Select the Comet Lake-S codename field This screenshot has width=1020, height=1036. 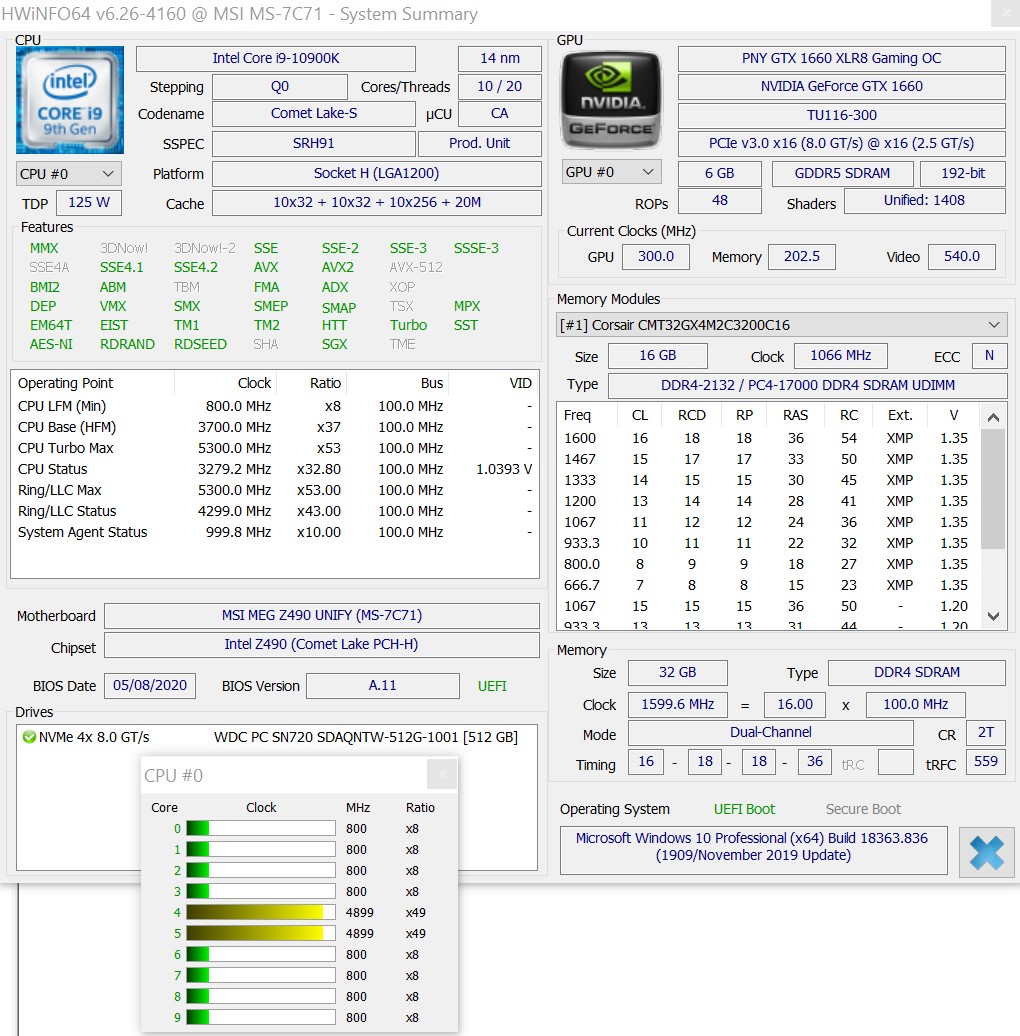[314, 114]
